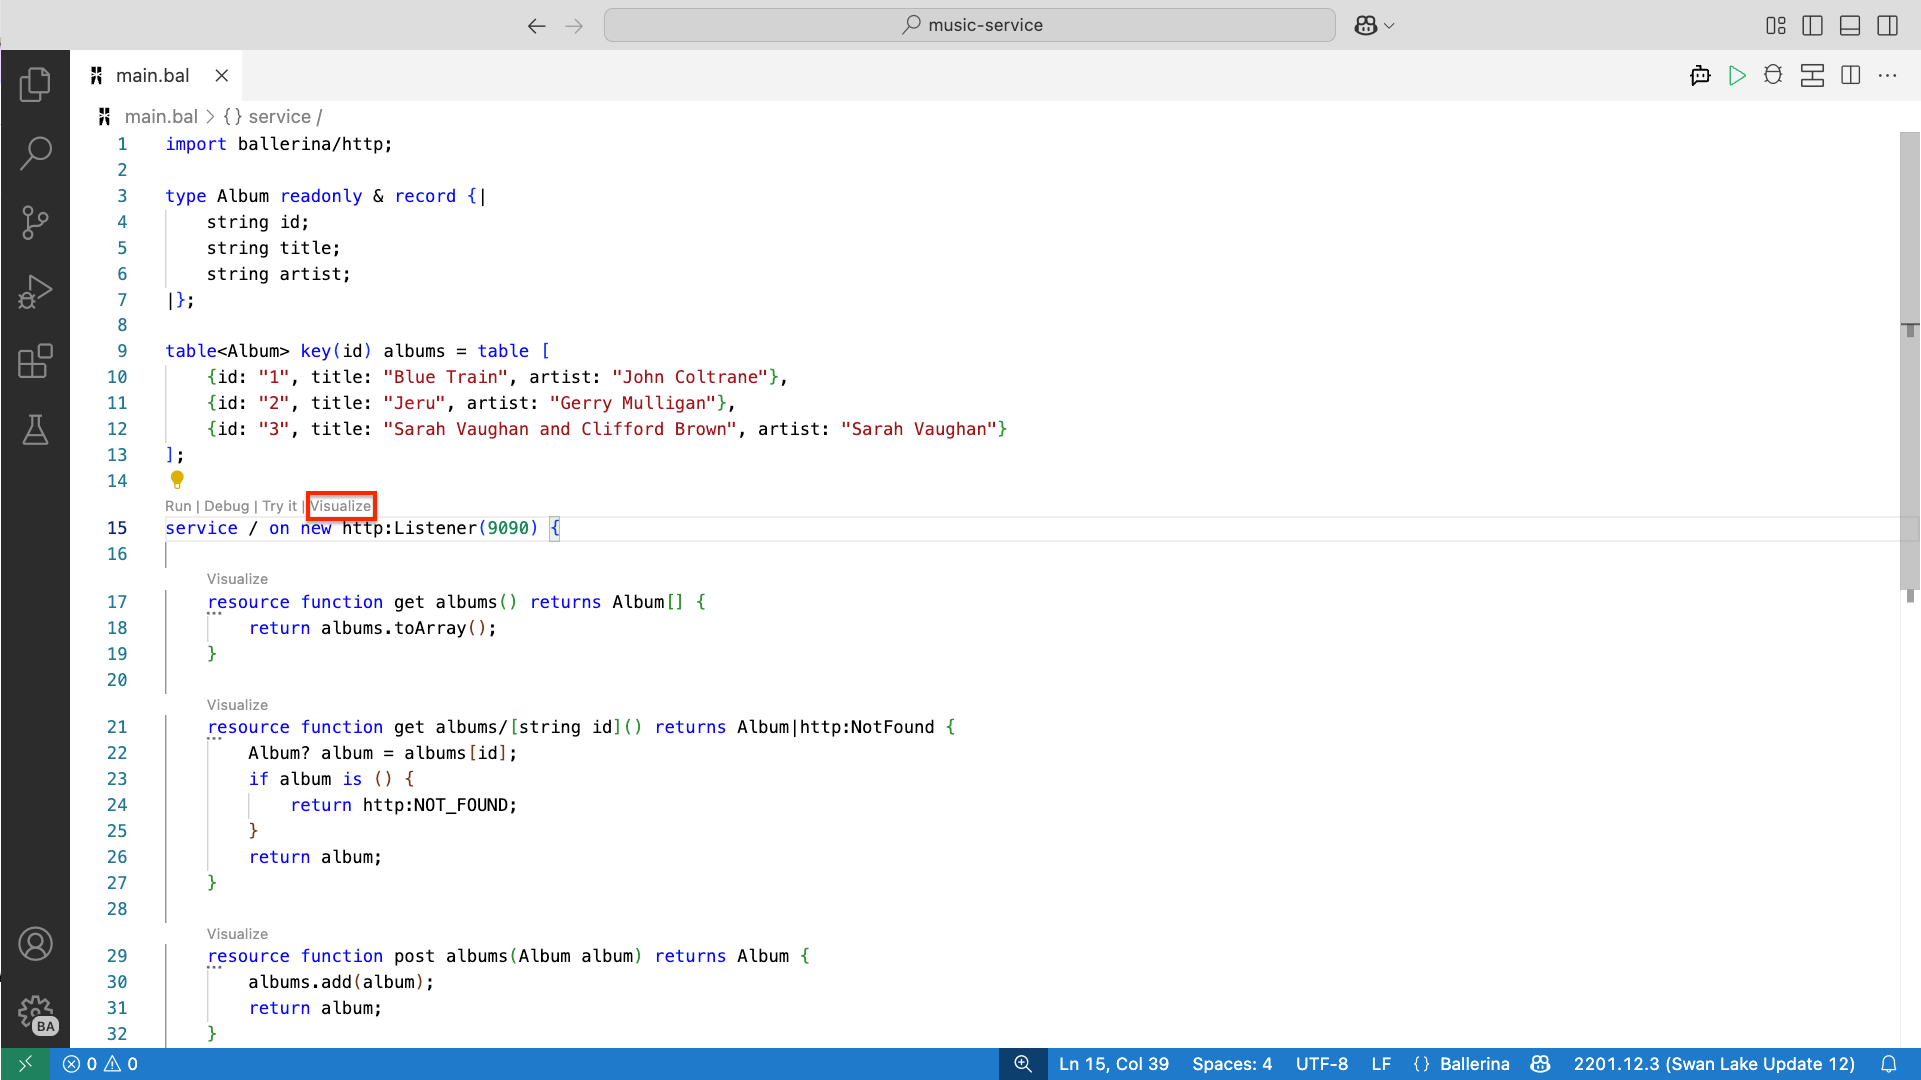Screen dimensions: 1921x1080
Task: Click the "Gerry Mulligan" string
Action: coord(632,403)
